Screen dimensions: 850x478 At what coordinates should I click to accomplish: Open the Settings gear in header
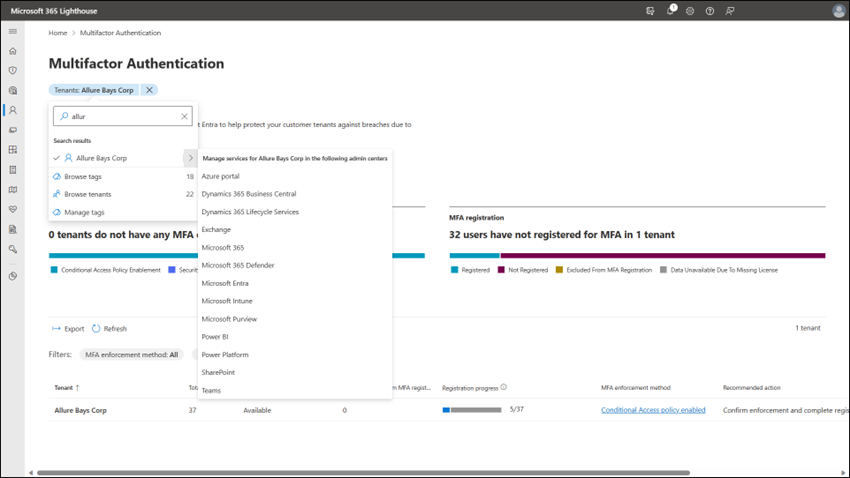pos(690,11)
